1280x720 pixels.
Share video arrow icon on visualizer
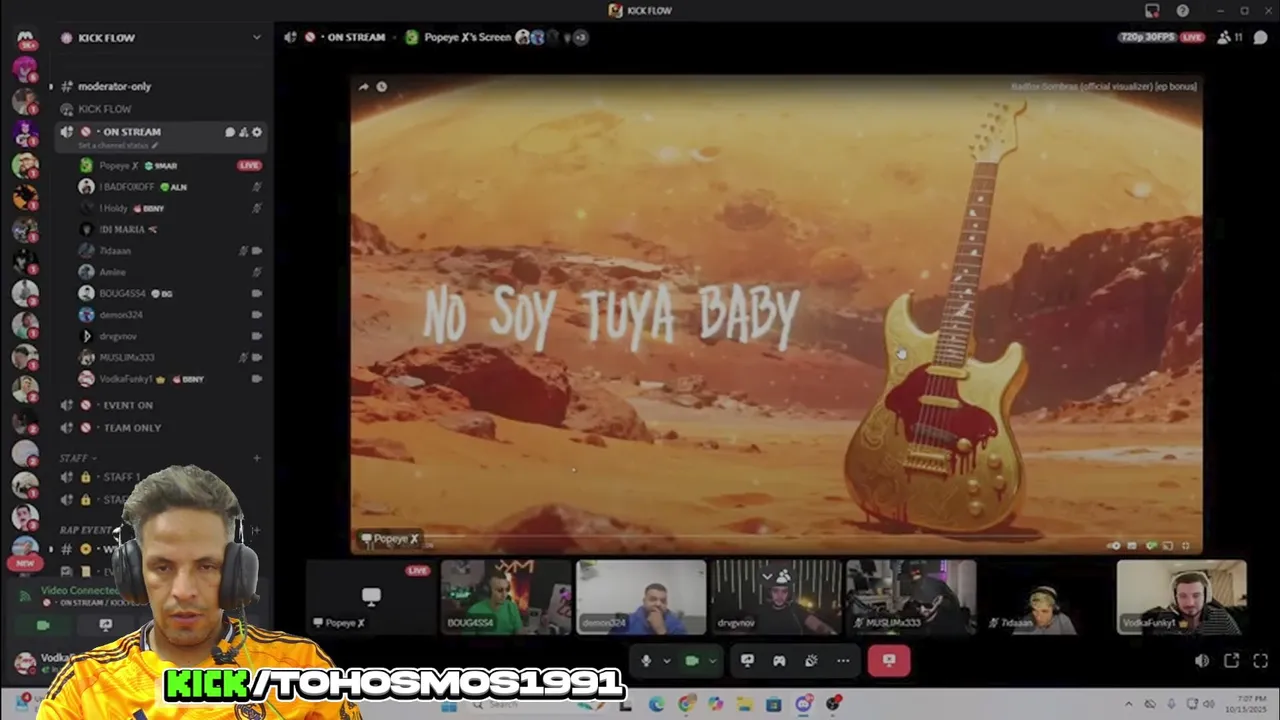tap(364, 87)
